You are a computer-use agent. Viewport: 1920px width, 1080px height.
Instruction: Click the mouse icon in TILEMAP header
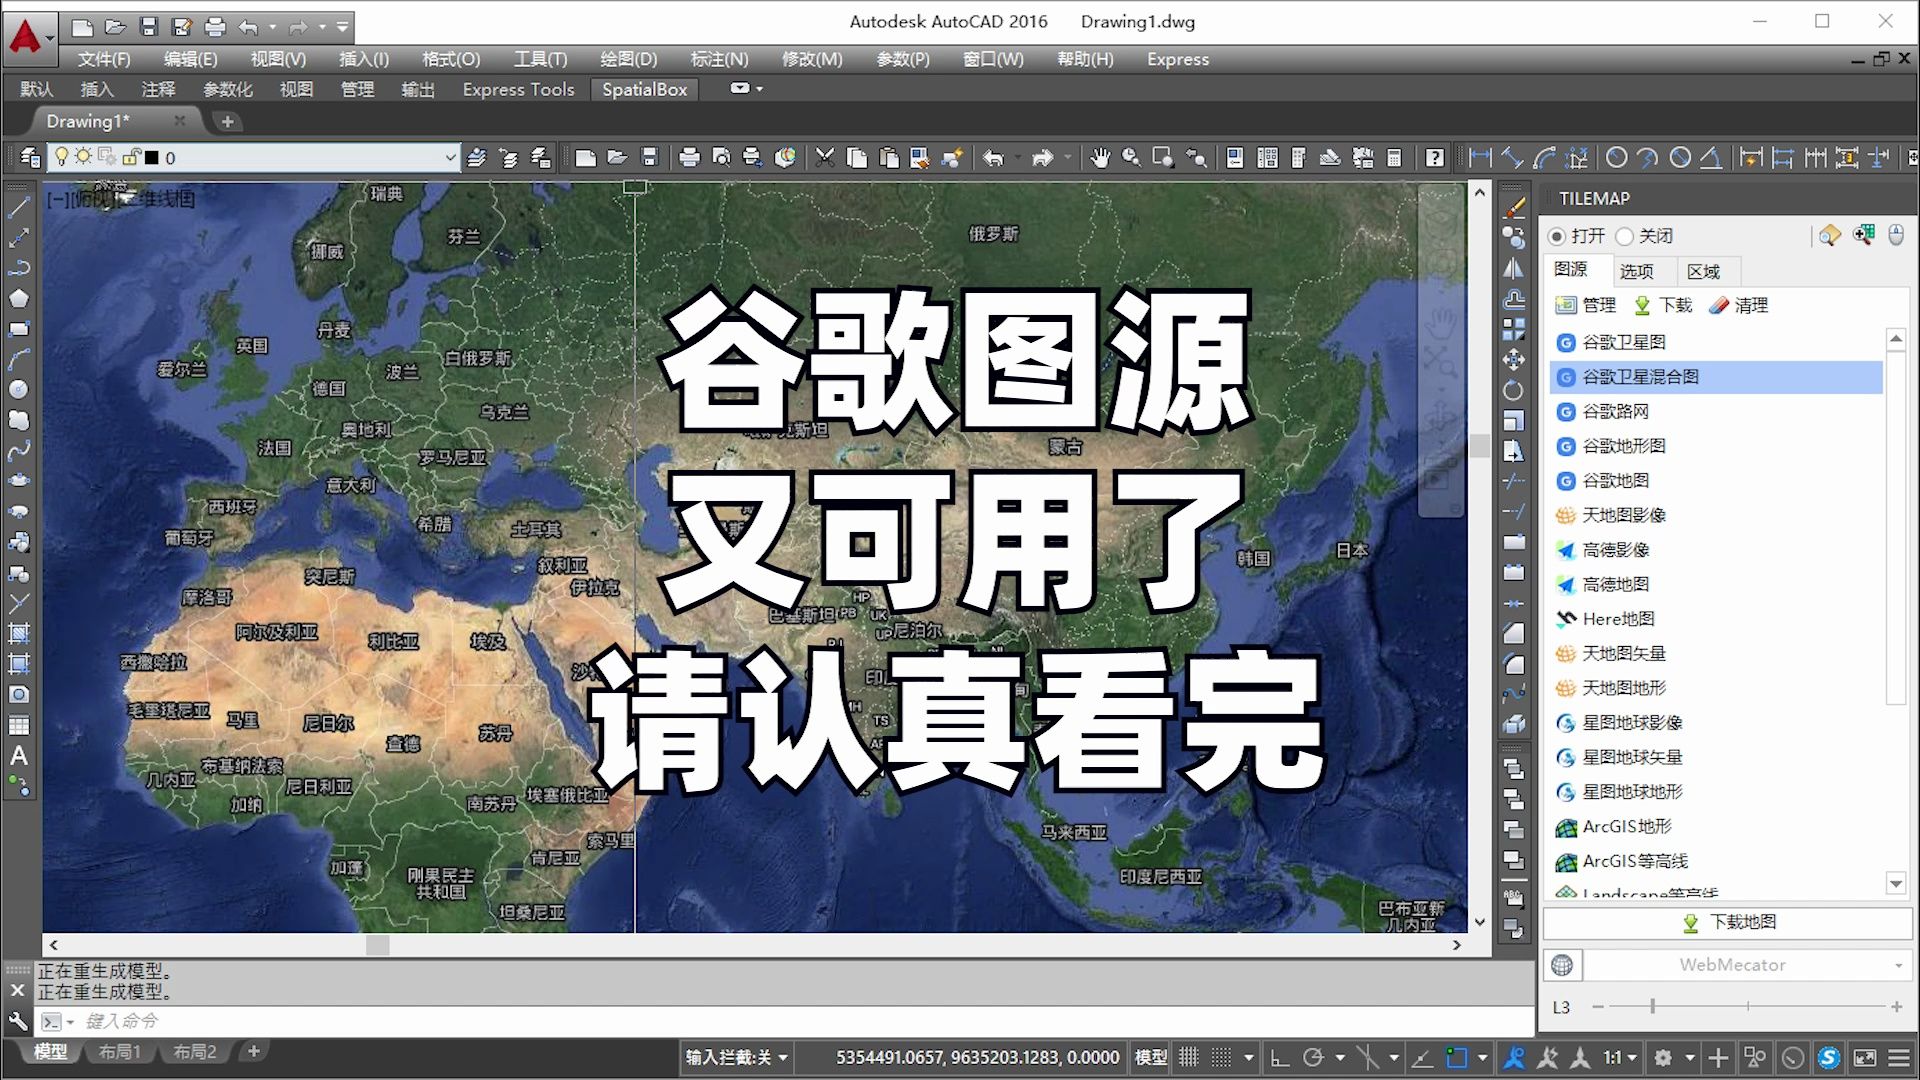(x=1896, y=235)
